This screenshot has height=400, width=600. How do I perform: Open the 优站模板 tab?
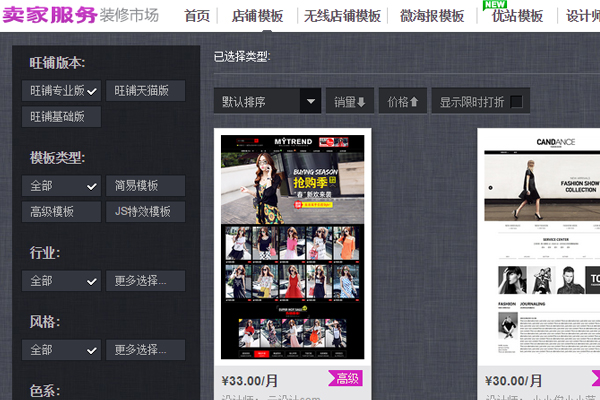point(517,16)
